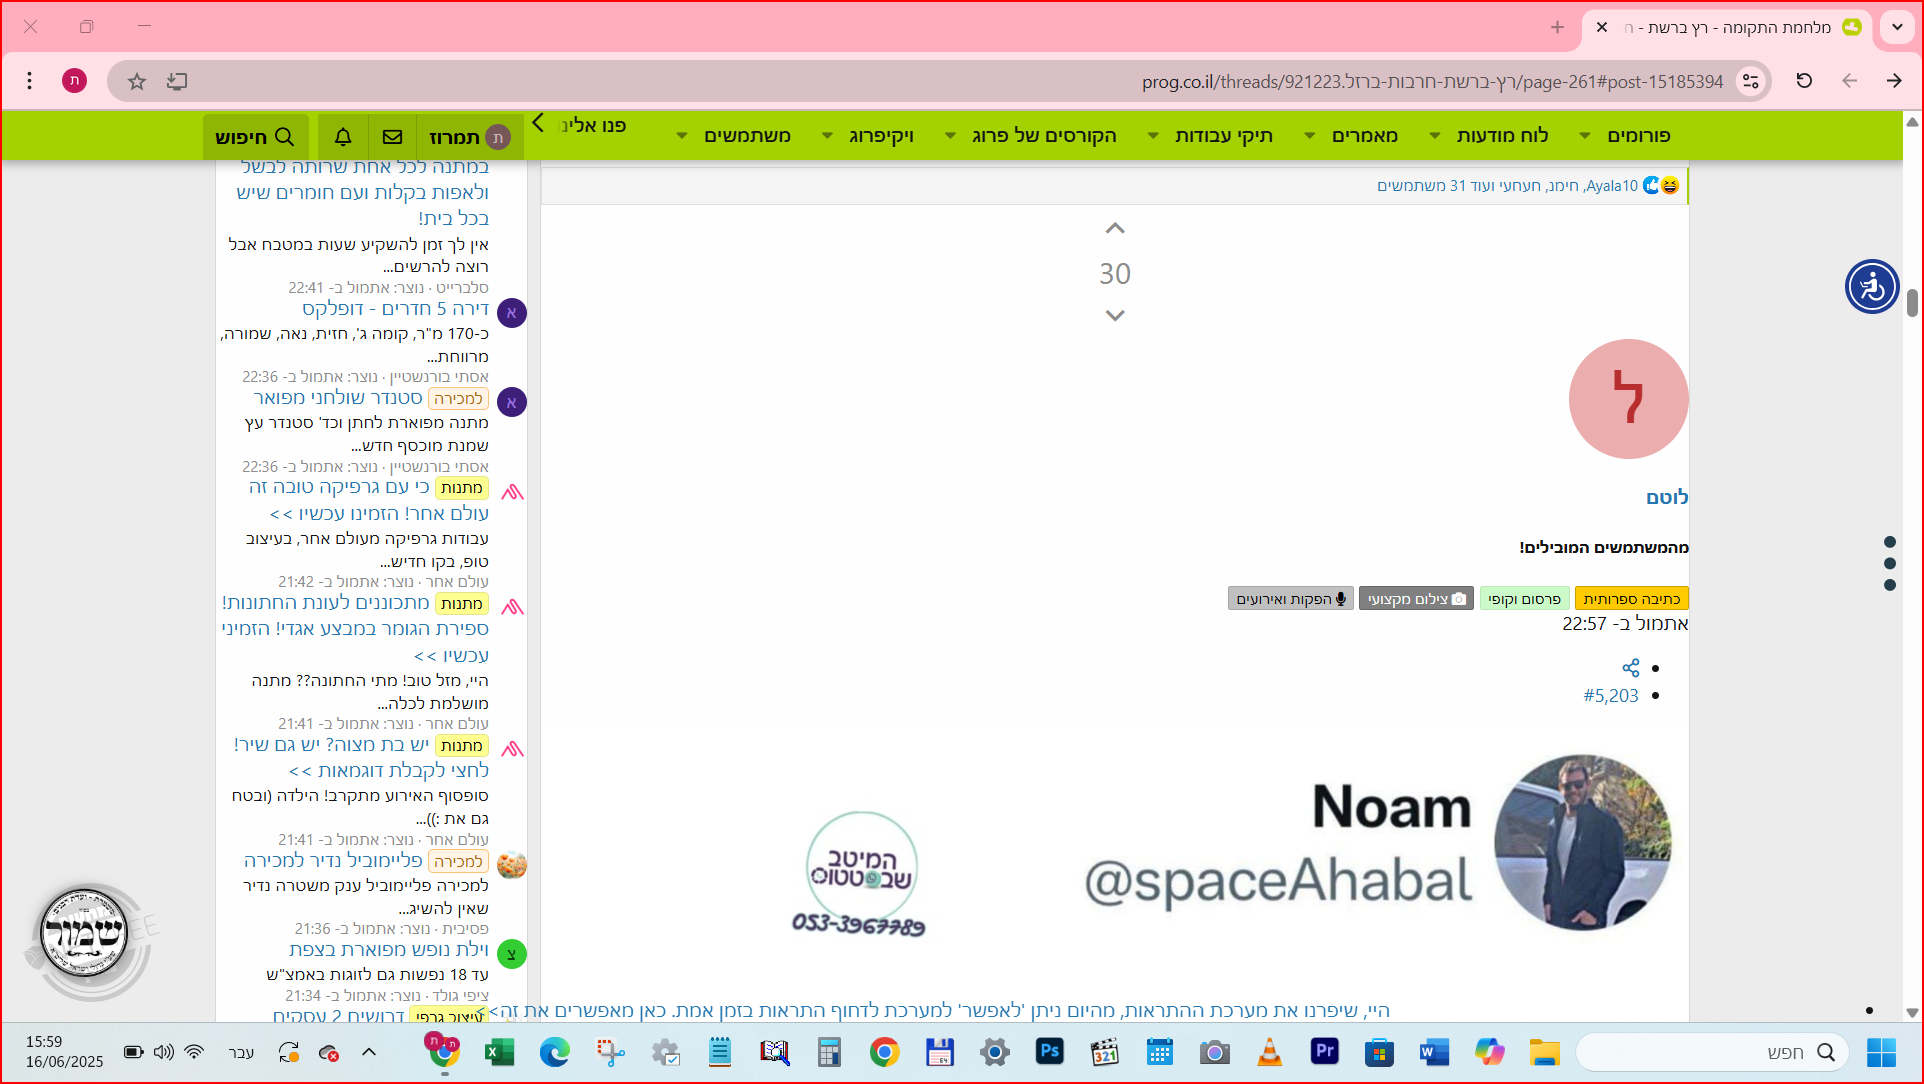
Task: Expand the משתמשים dropdown menu
Action: pos(682,136)
